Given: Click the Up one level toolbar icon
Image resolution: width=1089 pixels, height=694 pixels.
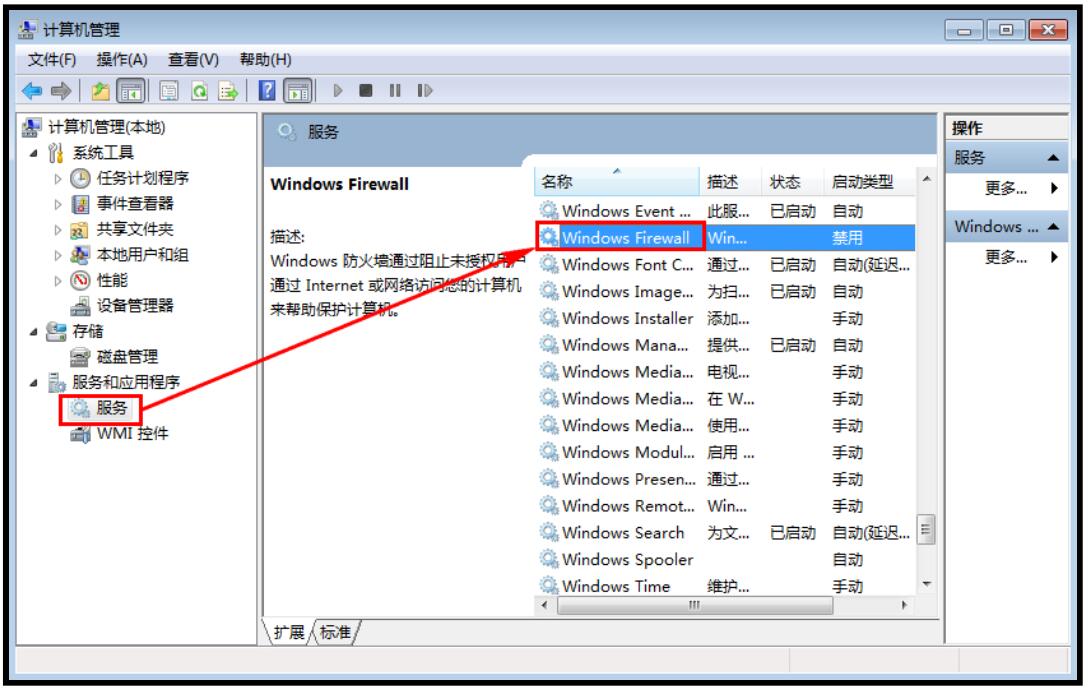Looking at the screenshot, I should [101, 91].
